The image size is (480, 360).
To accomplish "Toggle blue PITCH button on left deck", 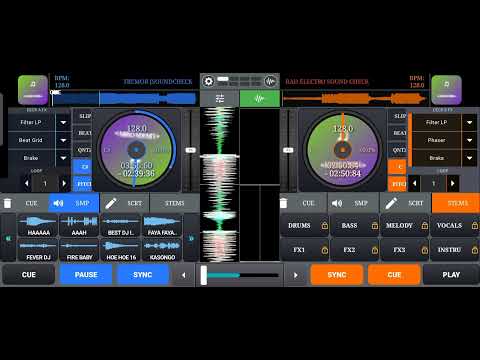I will coord(83,184).
